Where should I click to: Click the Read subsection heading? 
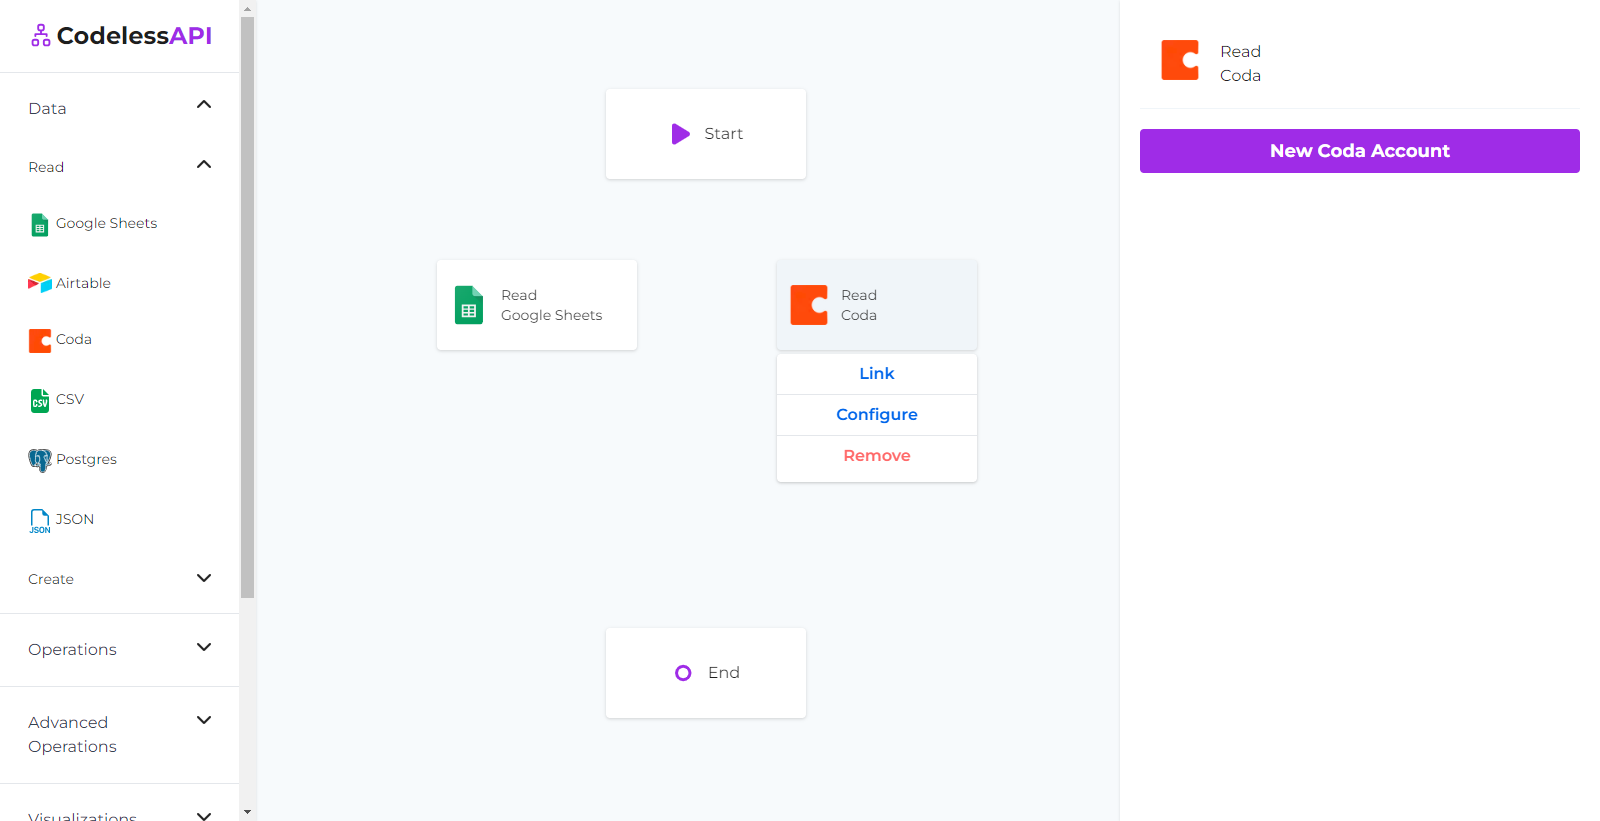[x=46, y=167]
